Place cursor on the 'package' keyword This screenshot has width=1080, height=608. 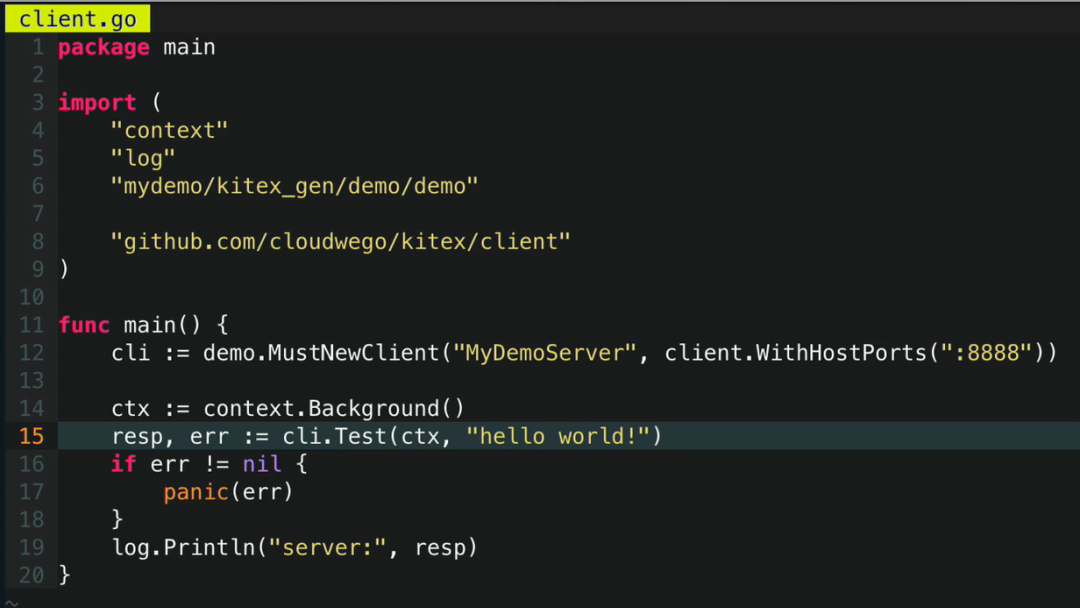[104, 47]
